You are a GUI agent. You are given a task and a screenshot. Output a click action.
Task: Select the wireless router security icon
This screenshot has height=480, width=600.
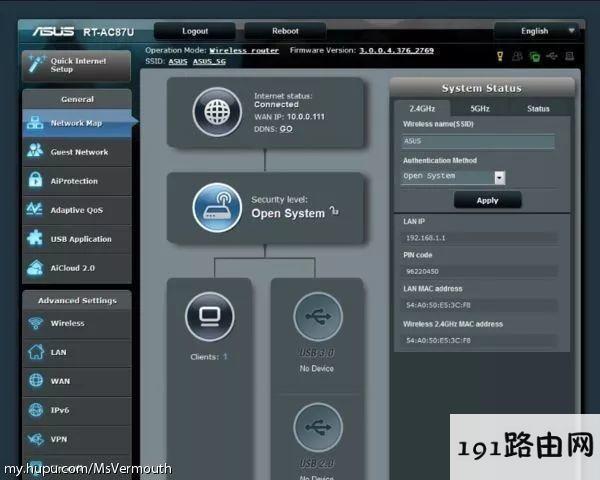tap(217, 207)
